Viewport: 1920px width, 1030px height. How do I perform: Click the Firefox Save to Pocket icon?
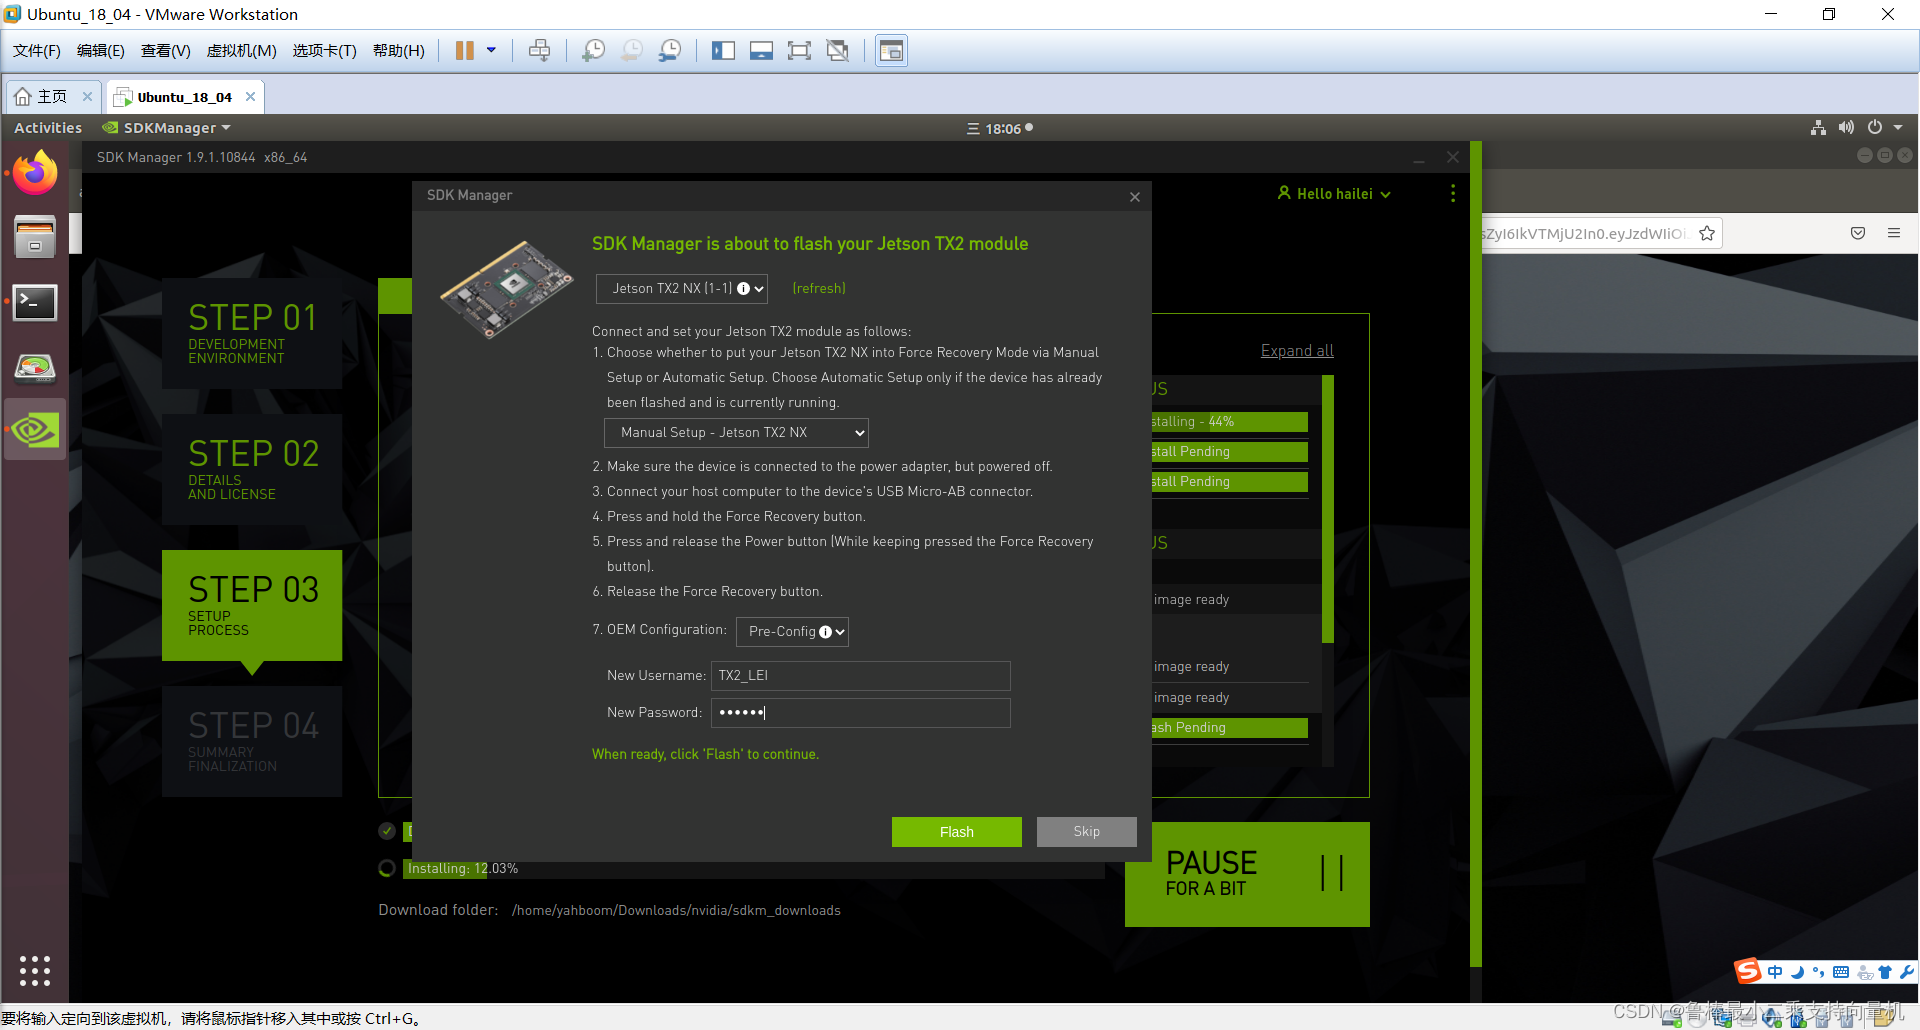point(1858,234)
